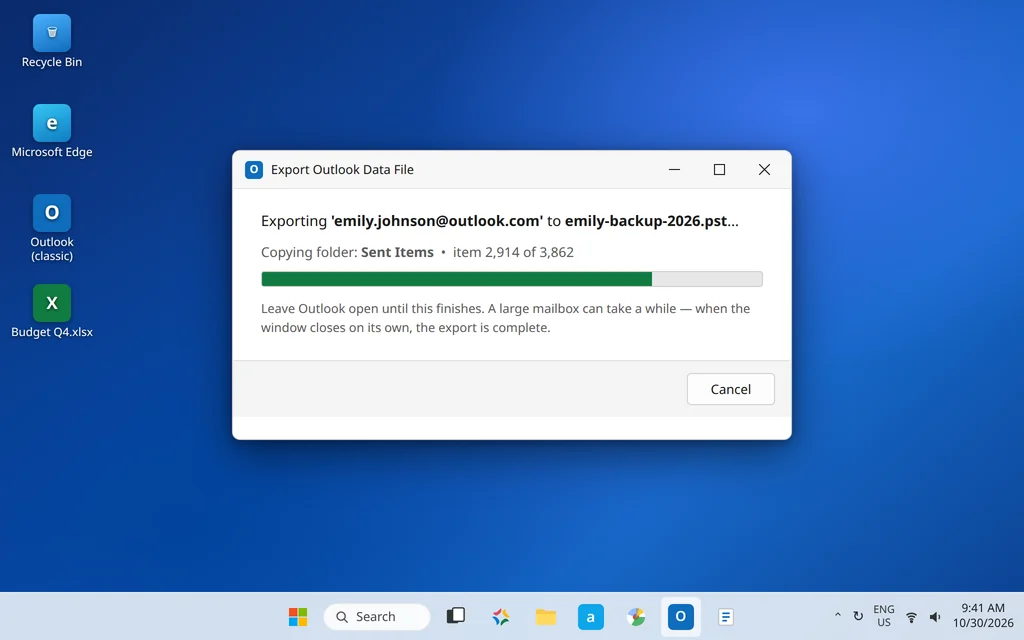Click the Outlook icon in dialog title bar

click(253, 170)
